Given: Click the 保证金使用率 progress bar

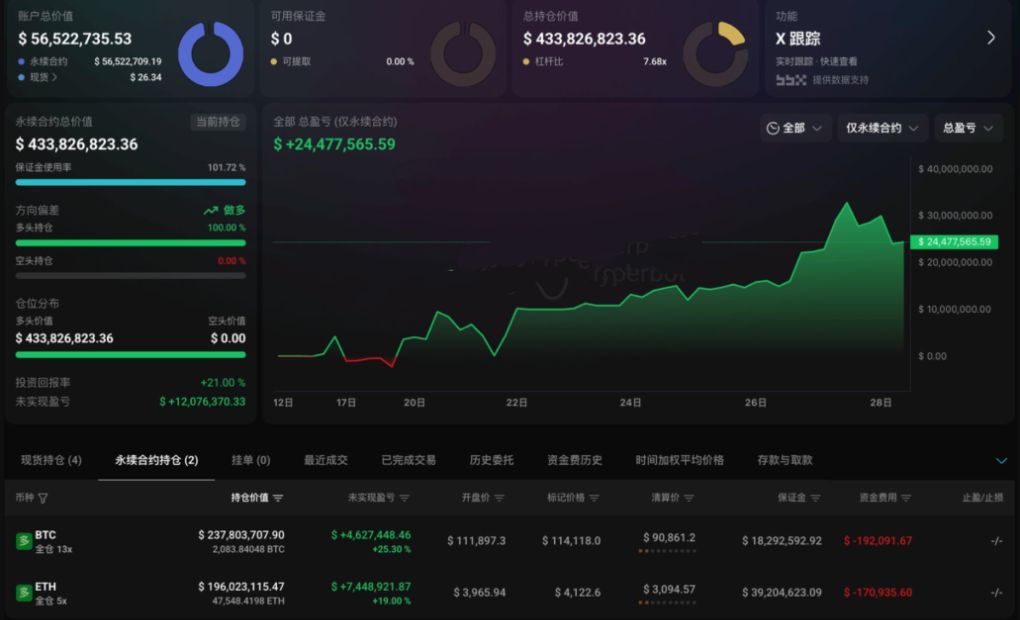Looking at the screenshot, I should 131,182.
